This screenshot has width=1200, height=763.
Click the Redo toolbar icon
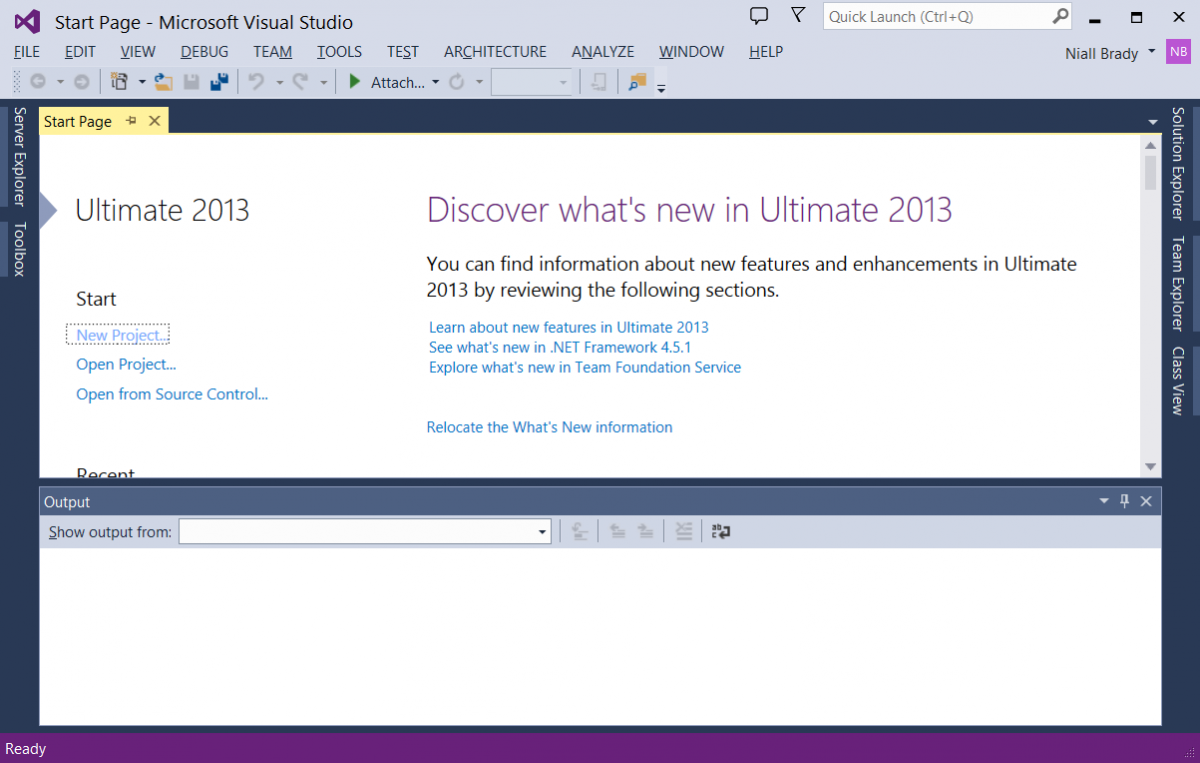299,82
